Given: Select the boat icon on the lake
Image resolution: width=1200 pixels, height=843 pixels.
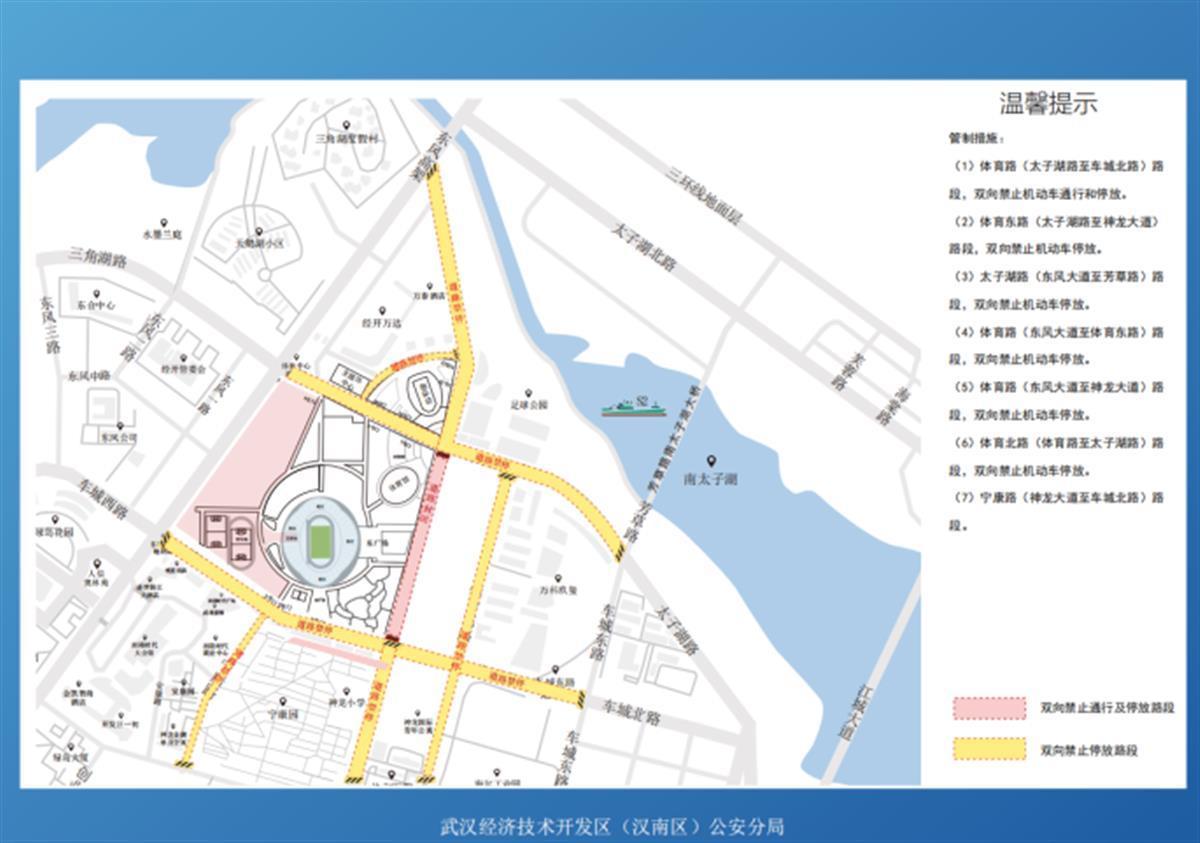Looking at the screenshot, I should (x=634, y=406).
